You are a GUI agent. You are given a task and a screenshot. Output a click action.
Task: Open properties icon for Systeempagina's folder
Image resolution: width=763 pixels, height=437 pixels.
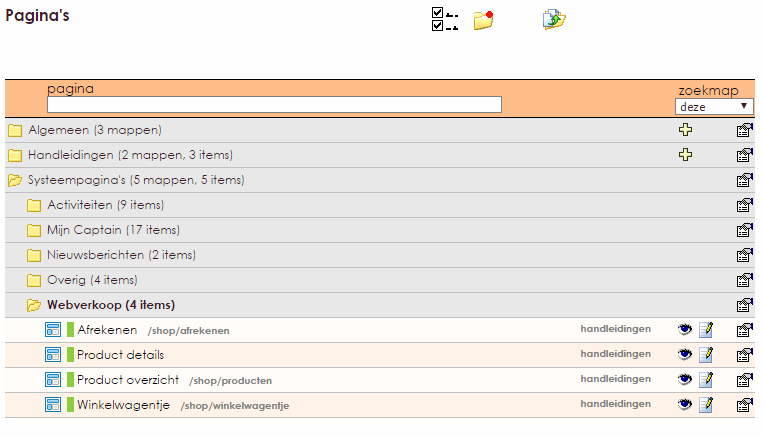pyautogui.click(x=745, y=180)
